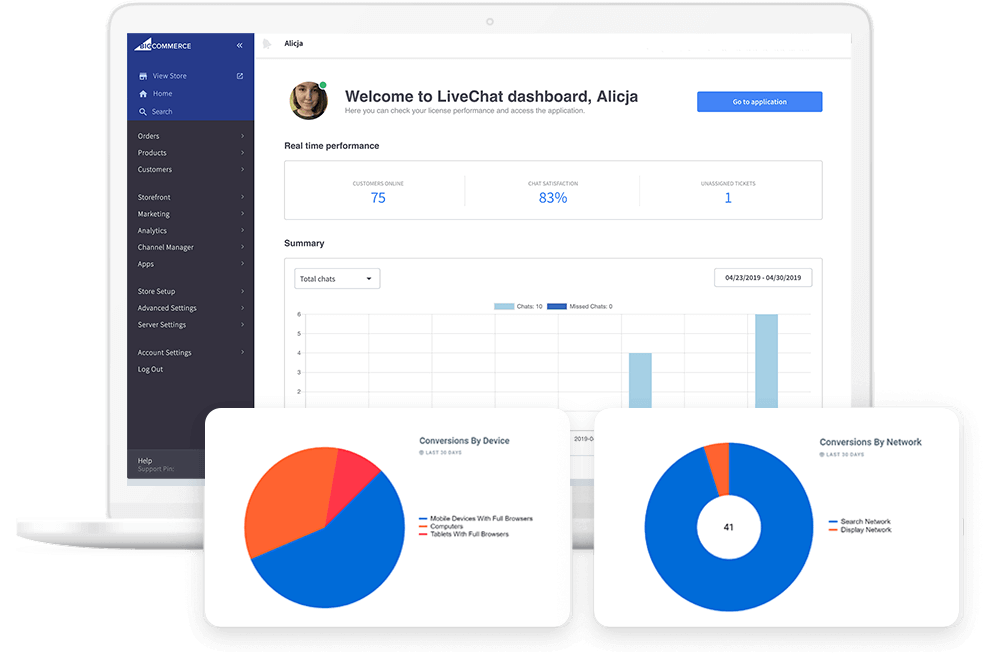Viewport: 1000px width, 666px height.
Task: Open Advanced Settings menu item
Action: tap(167, 307)
